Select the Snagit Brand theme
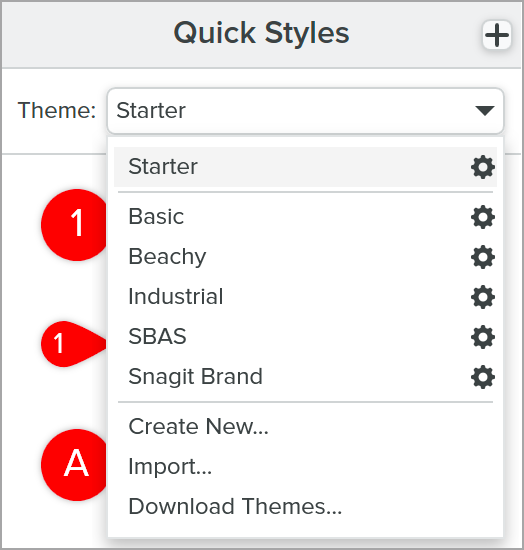 (305, 377)
